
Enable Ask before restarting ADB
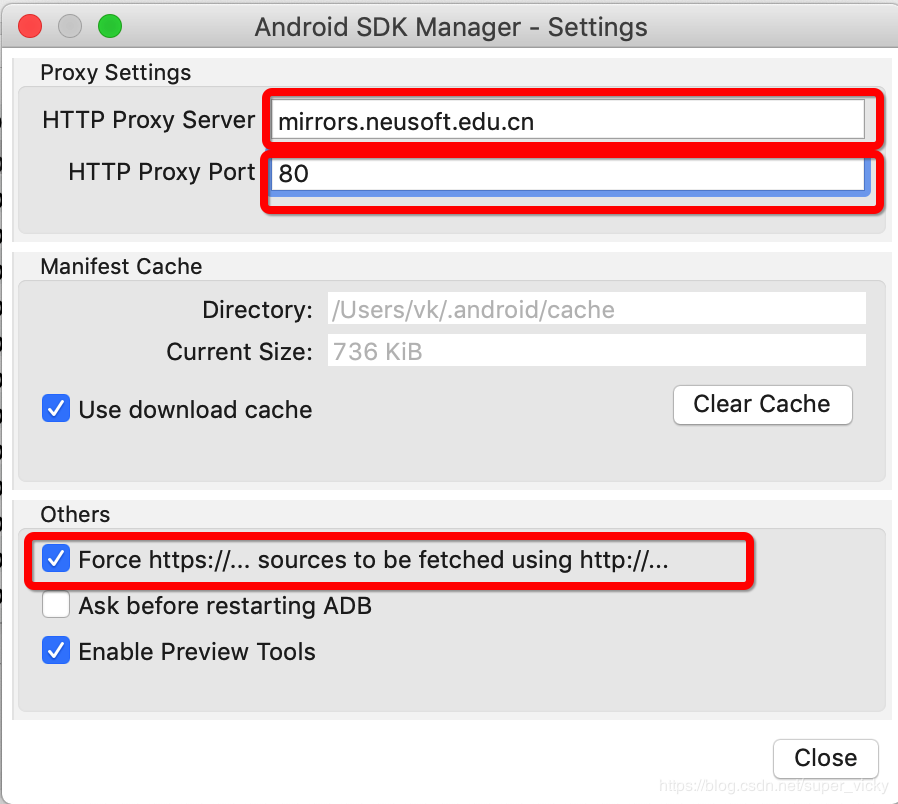pos(56,605)
